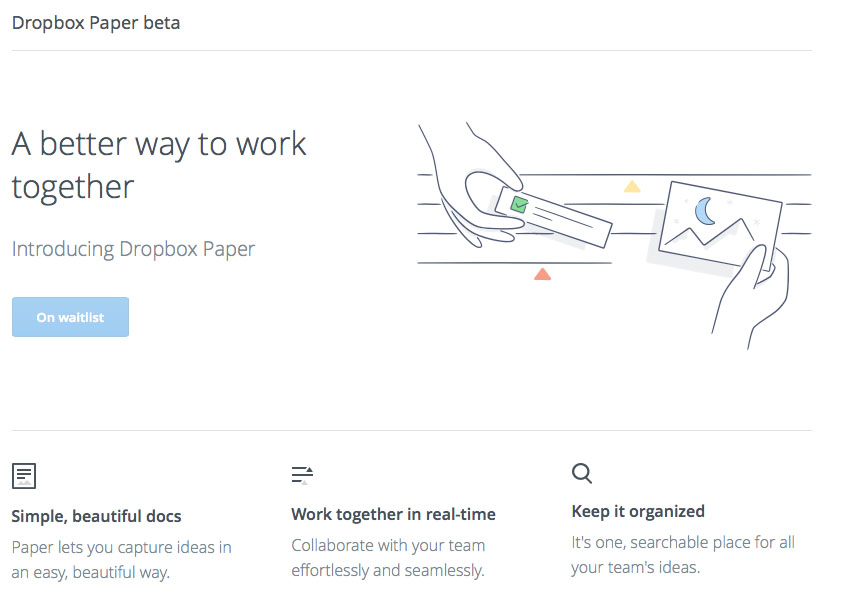Screen dimensions: 844x605
Task: Click the red triangle in the illustration
Action: click(542, 275)
